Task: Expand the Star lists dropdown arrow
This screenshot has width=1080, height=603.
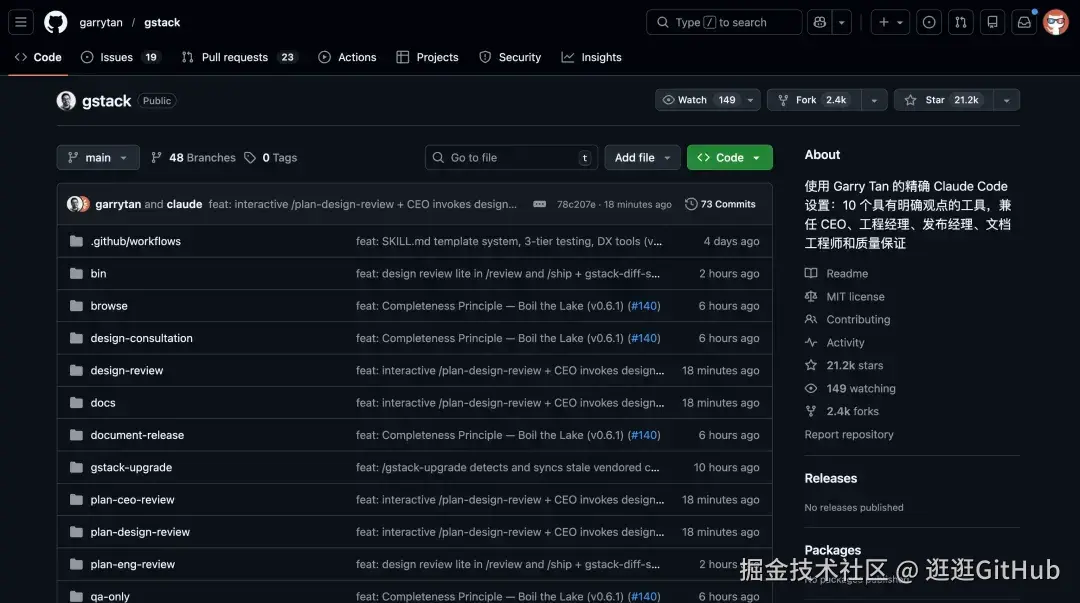Action: 1006,100
